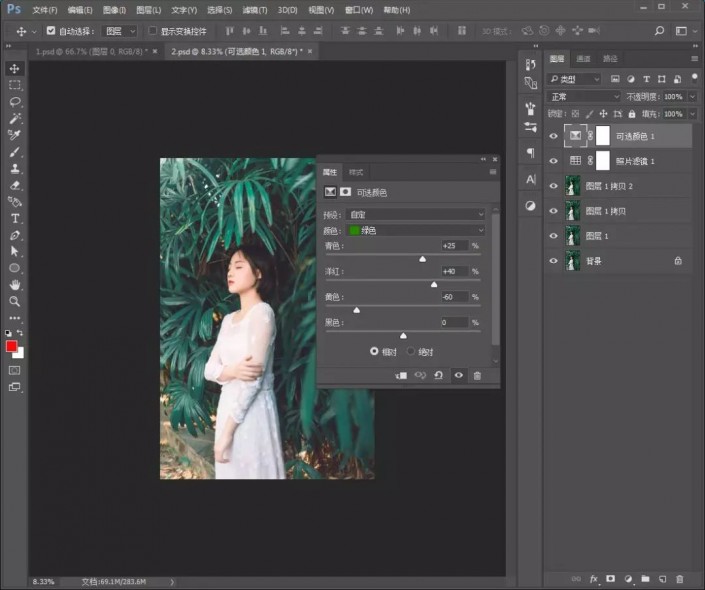Open the workspace switcher dropdown
The image size is (705, 590).
[684, 31]
